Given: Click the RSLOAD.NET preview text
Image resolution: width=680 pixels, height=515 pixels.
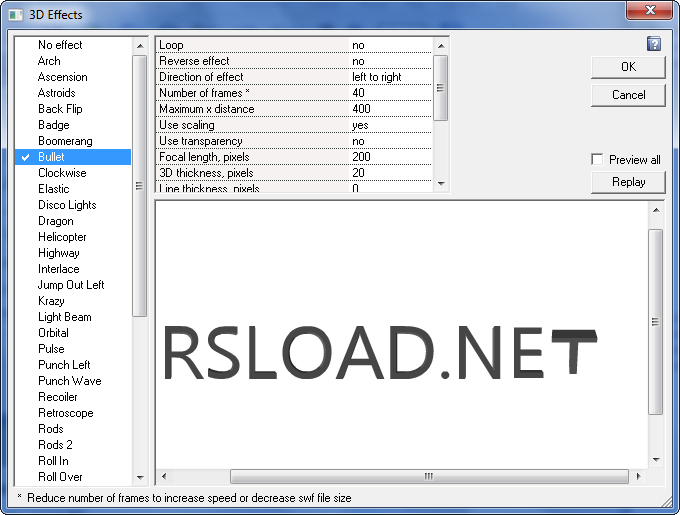Looking at the screenshot, I should (380, 352).
